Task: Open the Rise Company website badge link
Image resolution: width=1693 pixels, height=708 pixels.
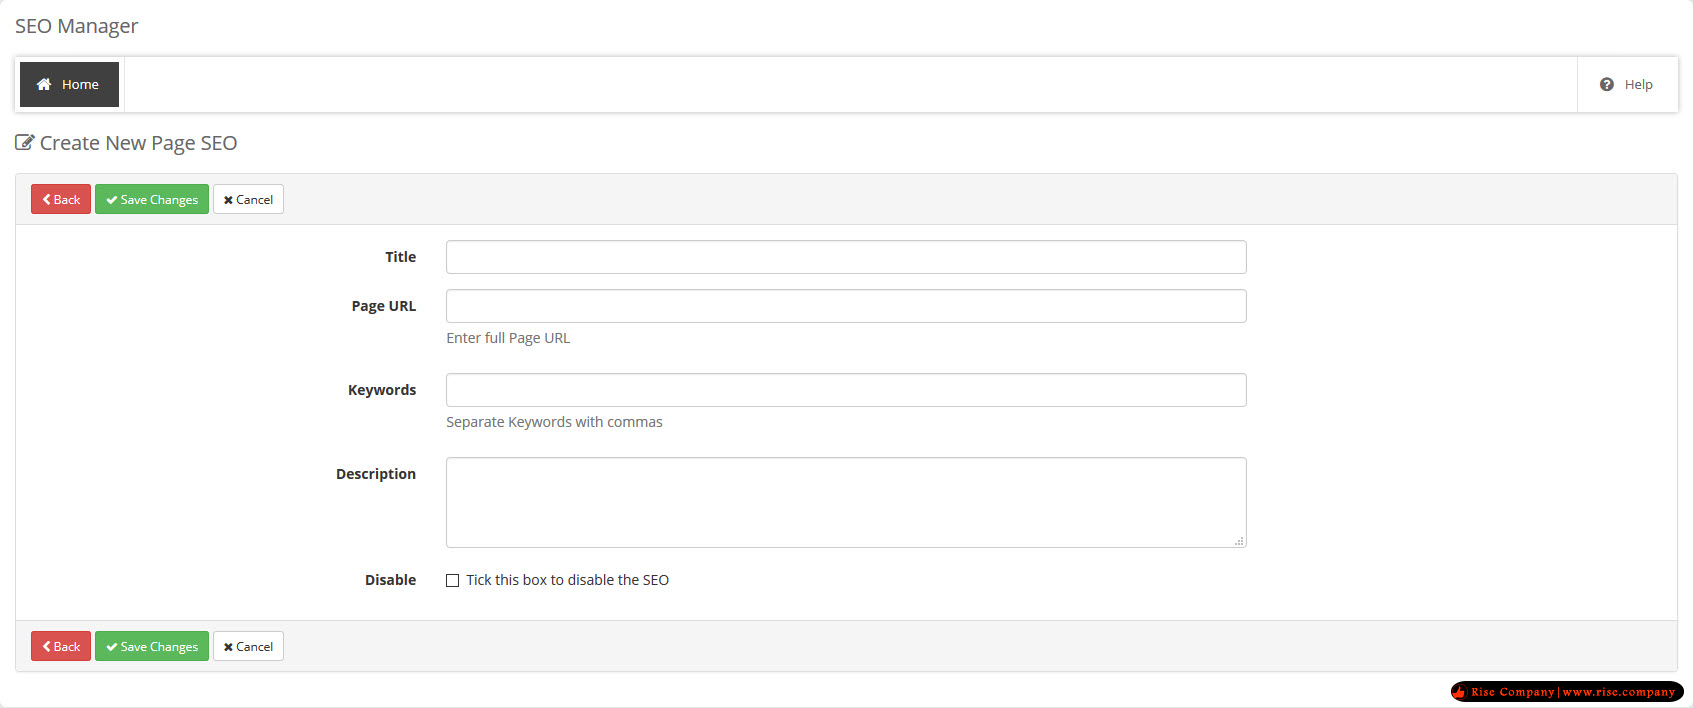Action: 1567,691
